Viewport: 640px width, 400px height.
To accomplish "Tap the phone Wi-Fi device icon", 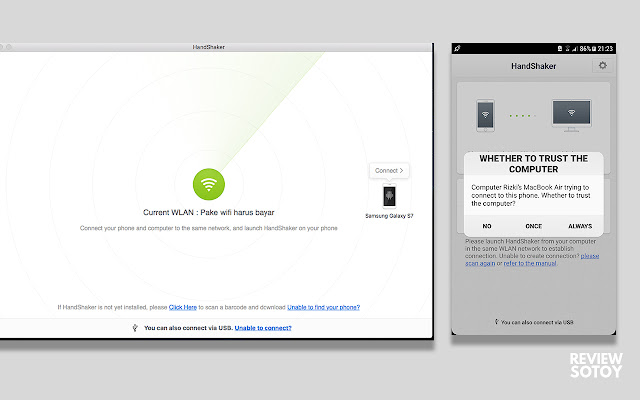I will (x=485, y=116).
